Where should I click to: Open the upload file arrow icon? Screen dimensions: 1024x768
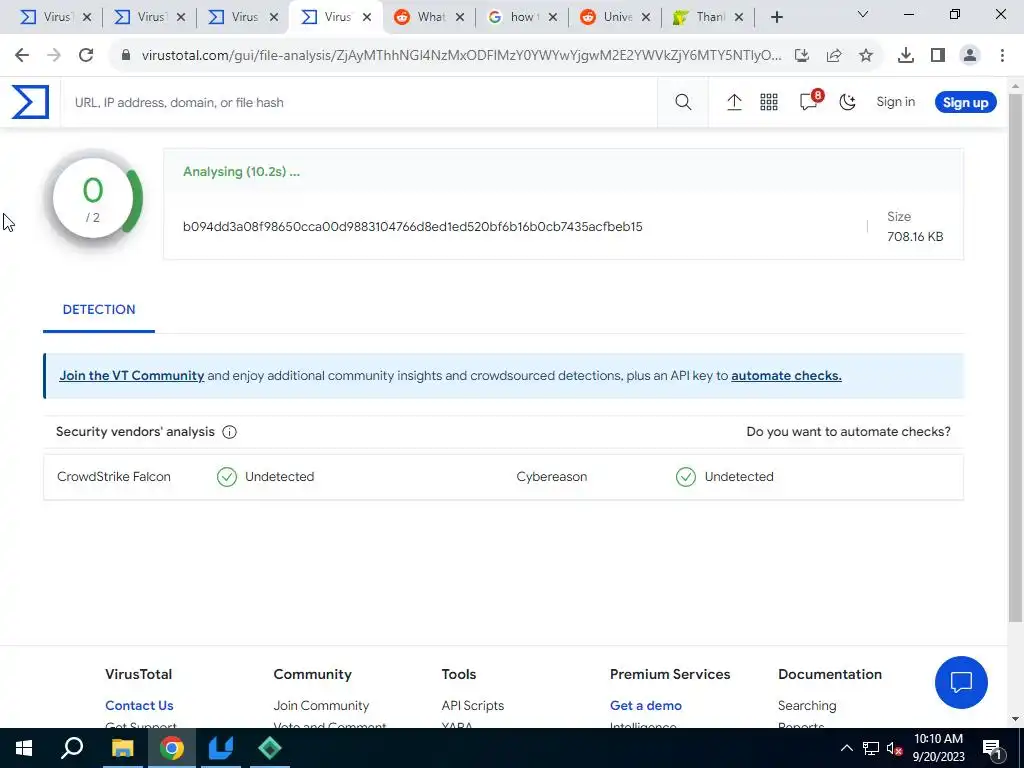(734, 102)
